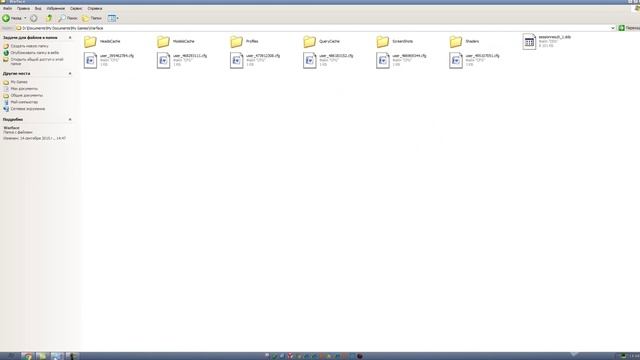Screen dimensions: 640x360
Task: Open the Search (Поиск) toolbar button
Action: coord(68,18)
